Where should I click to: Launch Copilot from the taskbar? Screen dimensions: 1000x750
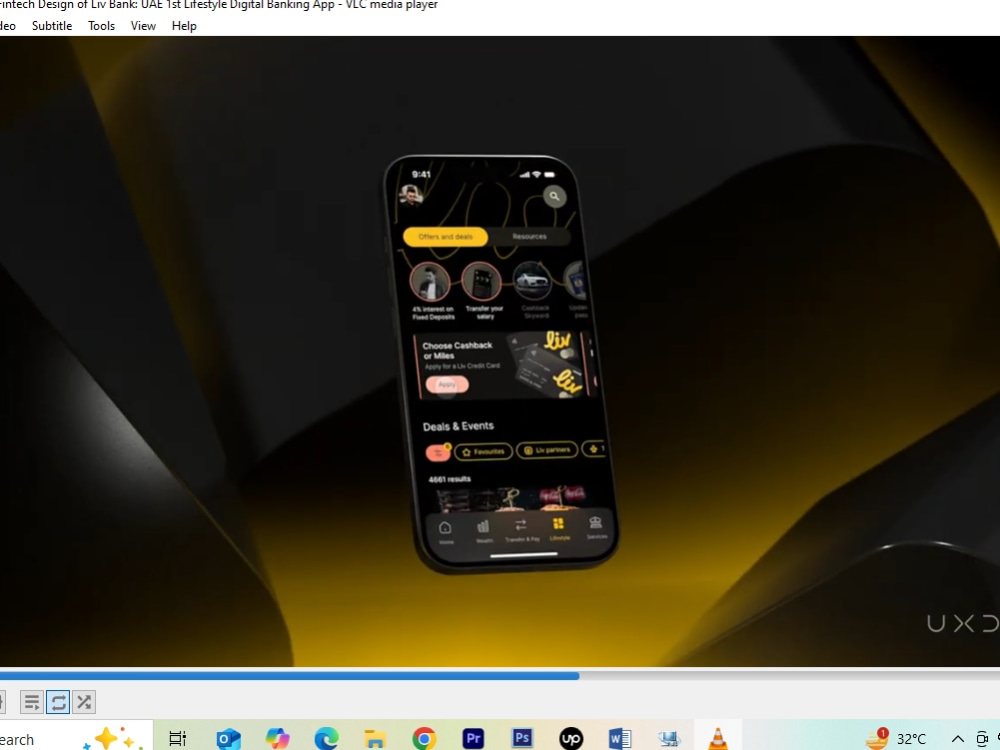pos(277,739)
